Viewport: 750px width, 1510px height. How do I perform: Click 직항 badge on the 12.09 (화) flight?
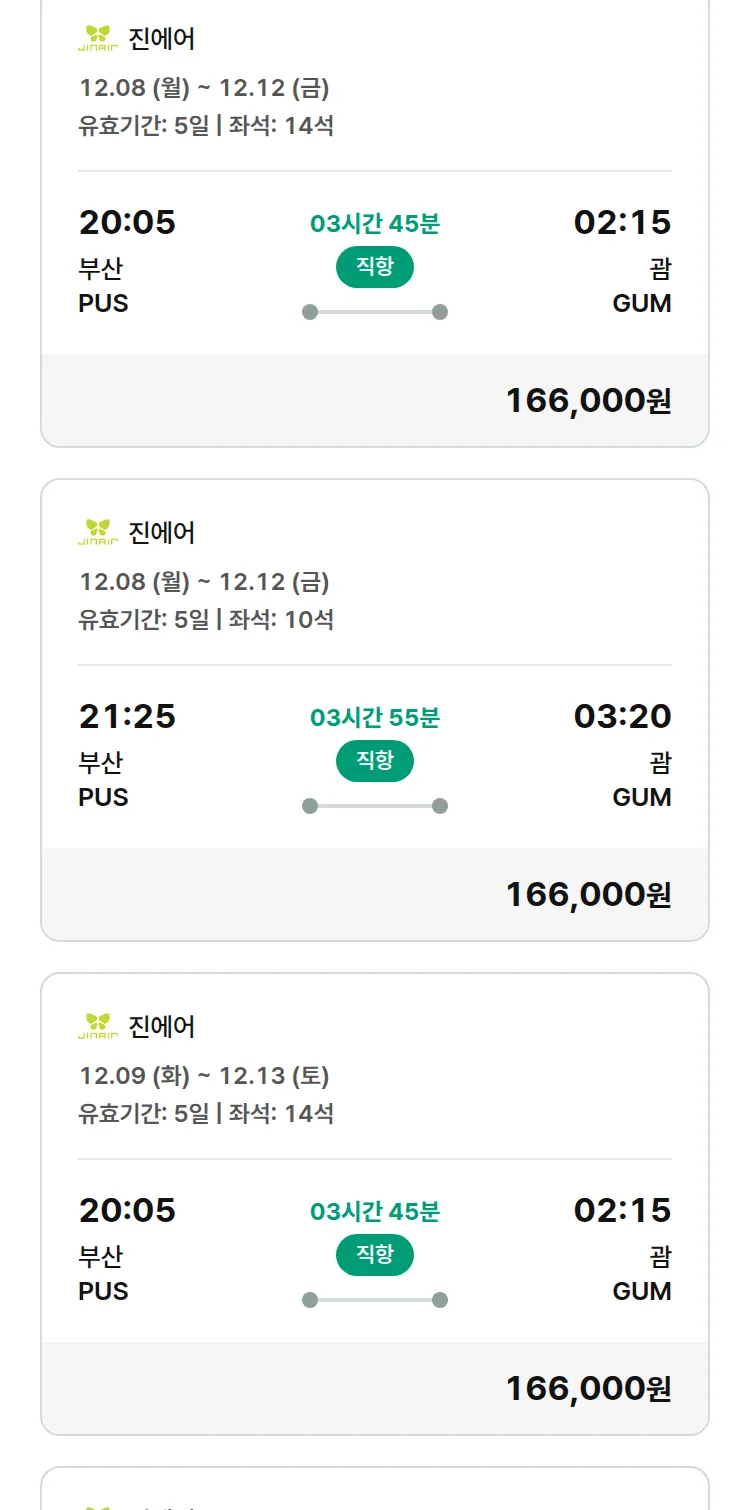(x=374, y=1255)
